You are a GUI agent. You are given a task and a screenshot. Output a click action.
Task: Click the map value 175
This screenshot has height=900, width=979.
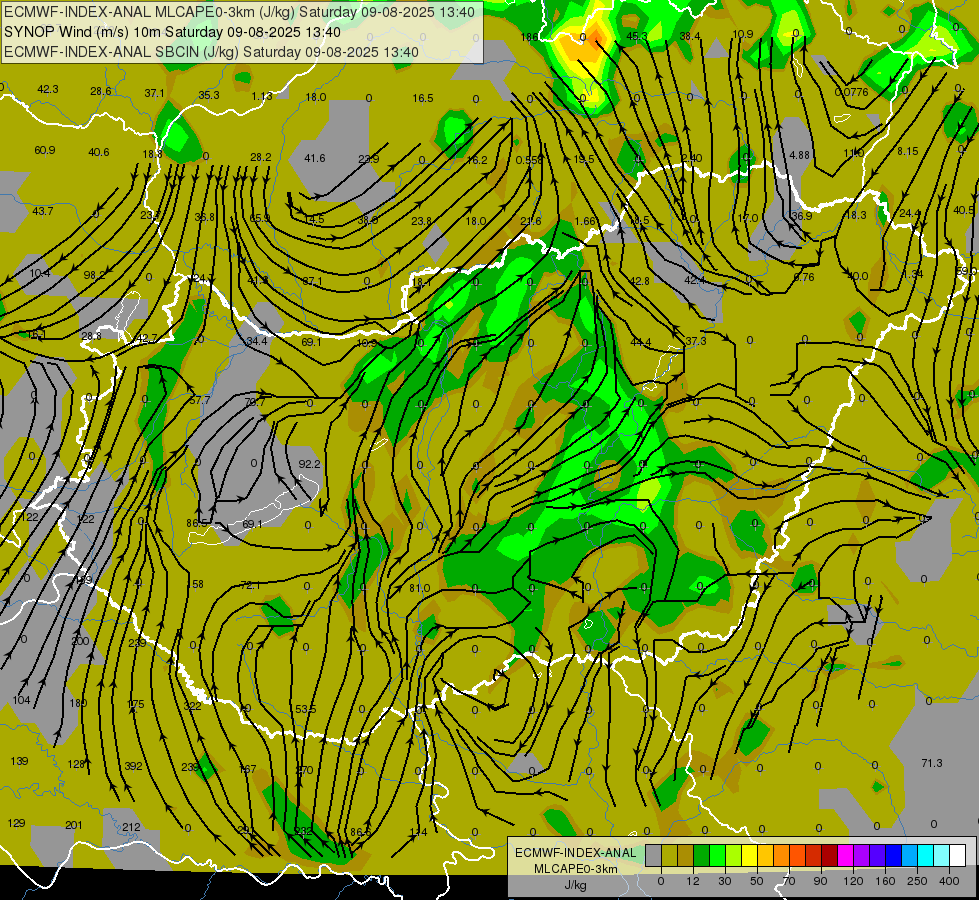135,705
